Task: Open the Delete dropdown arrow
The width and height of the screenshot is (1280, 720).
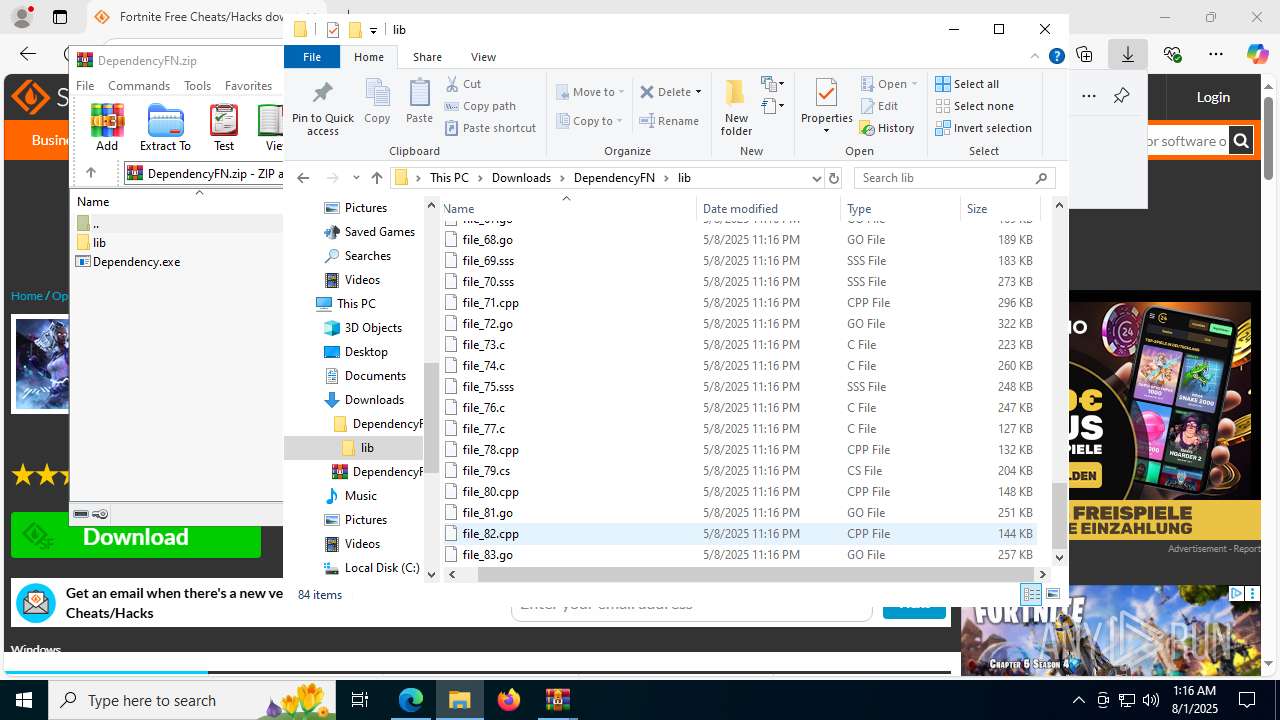Action: [x=698, y=92]
